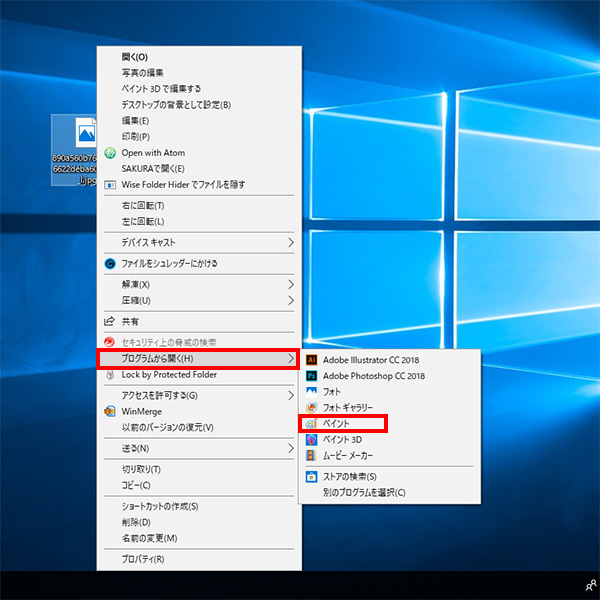Click the フォト ギャラリー icon
Viewport: 600px width, 600px height.
click(x=311, y=408)
